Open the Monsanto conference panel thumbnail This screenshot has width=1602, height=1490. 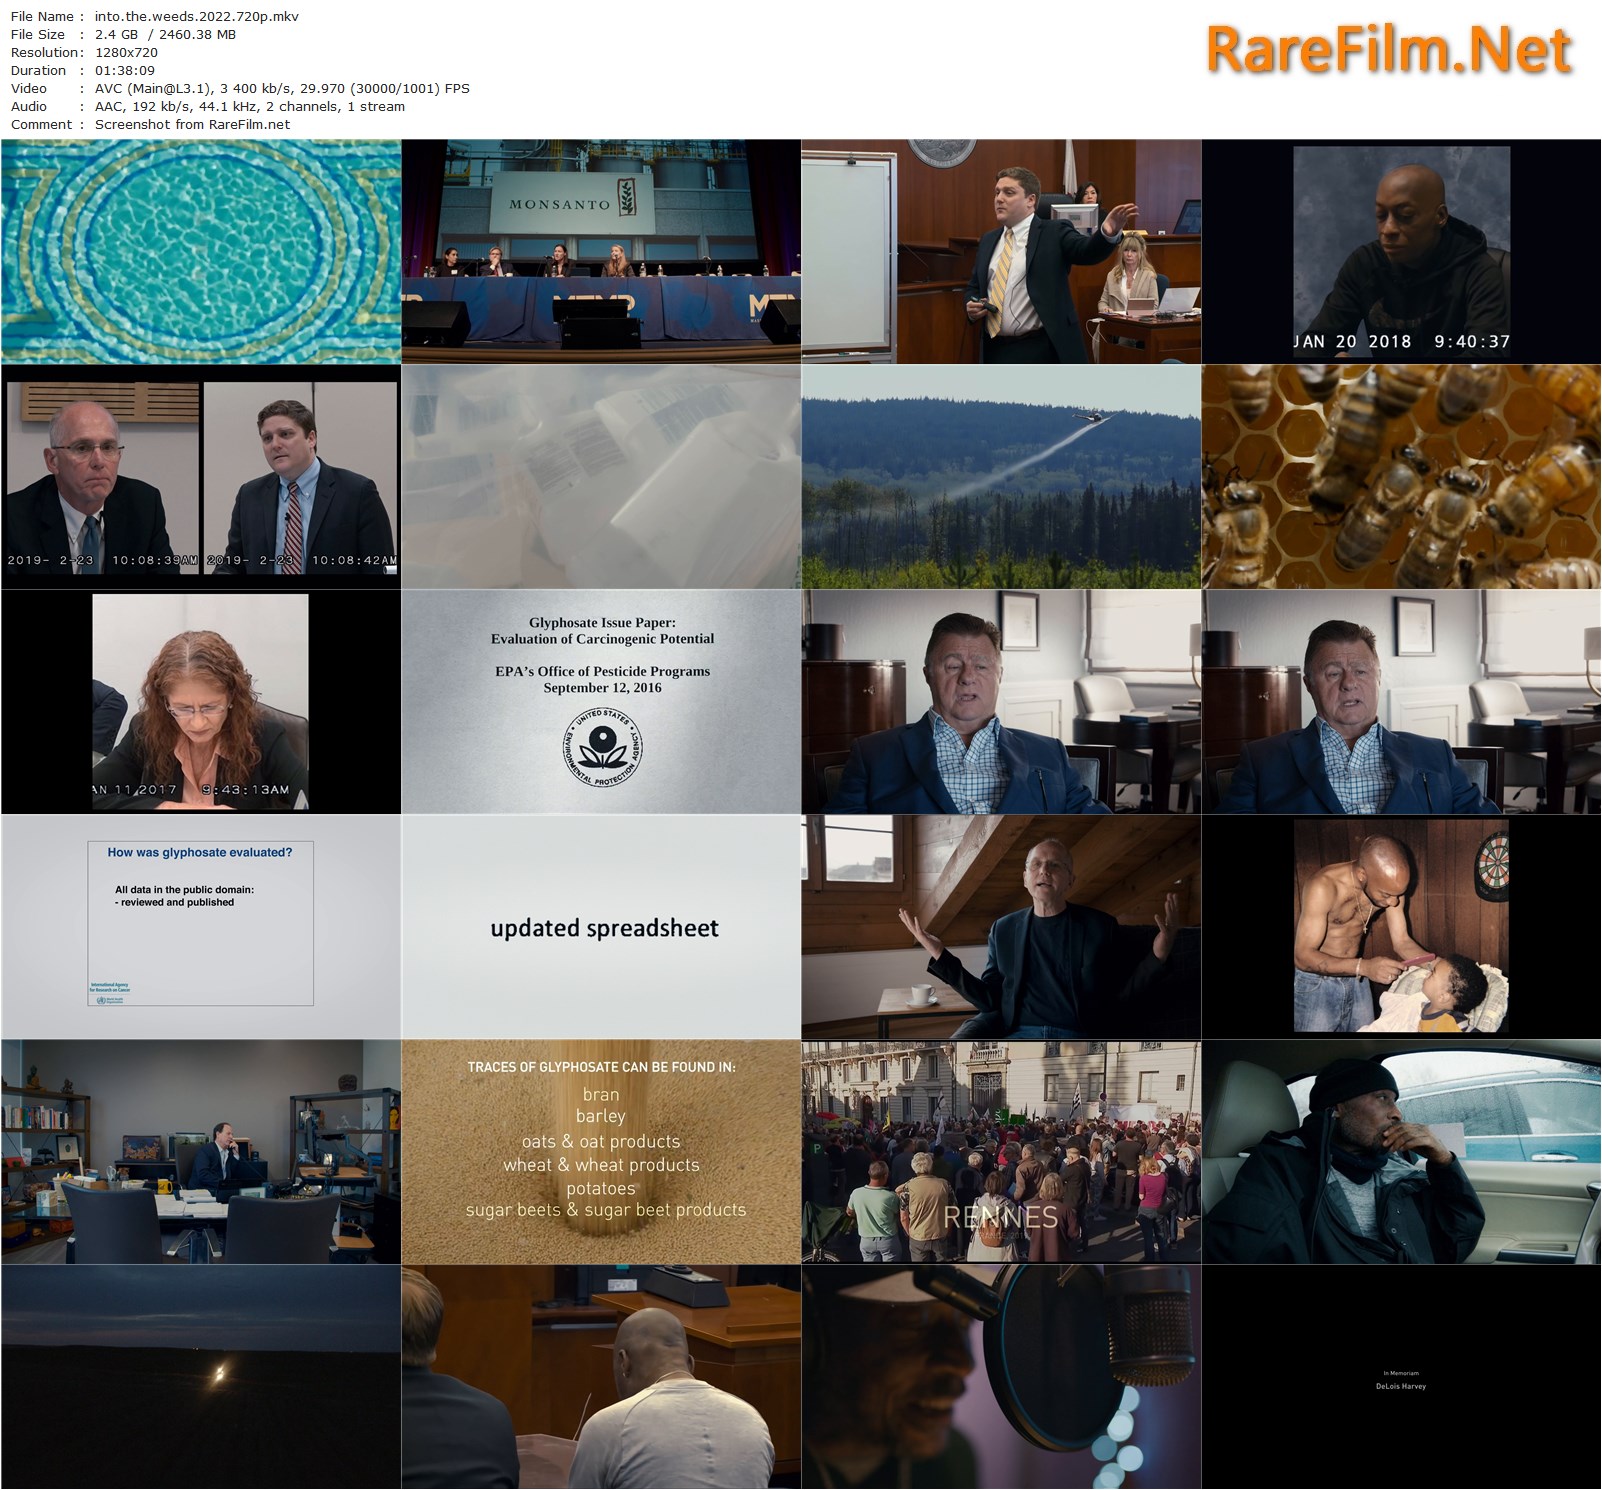coord(601,251)
